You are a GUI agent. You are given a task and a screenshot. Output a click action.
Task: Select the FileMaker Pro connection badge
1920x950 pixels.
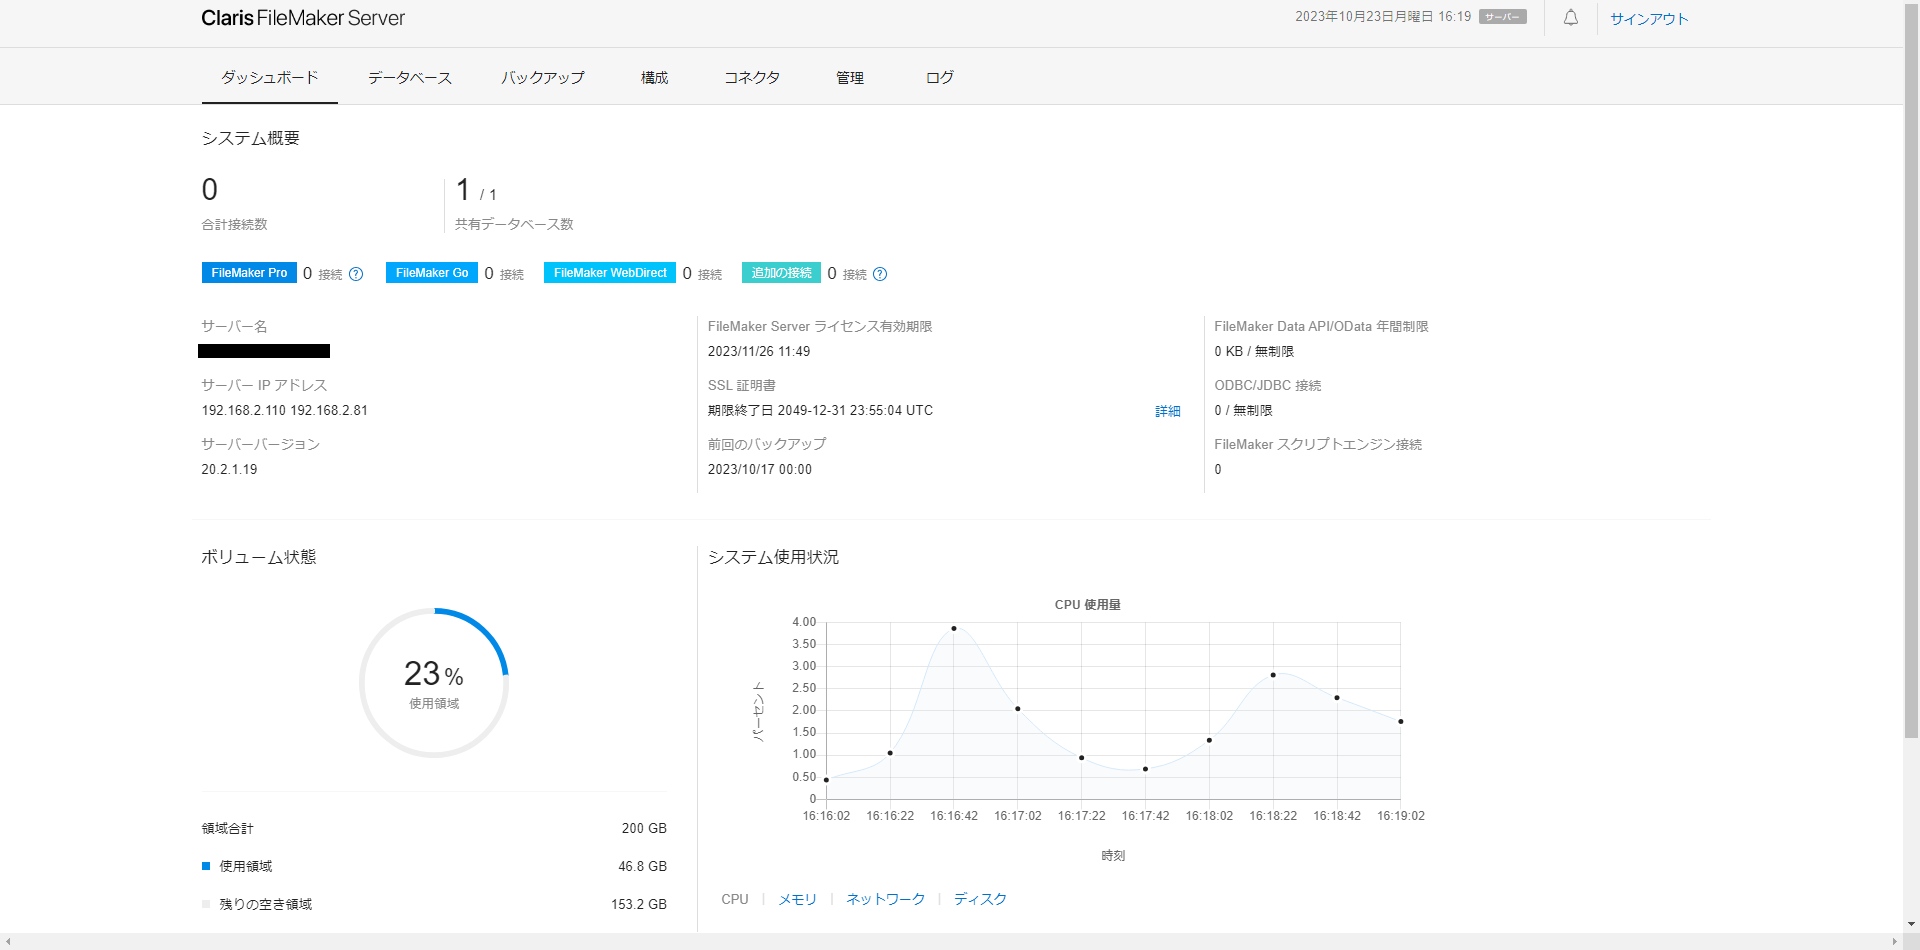249,273
